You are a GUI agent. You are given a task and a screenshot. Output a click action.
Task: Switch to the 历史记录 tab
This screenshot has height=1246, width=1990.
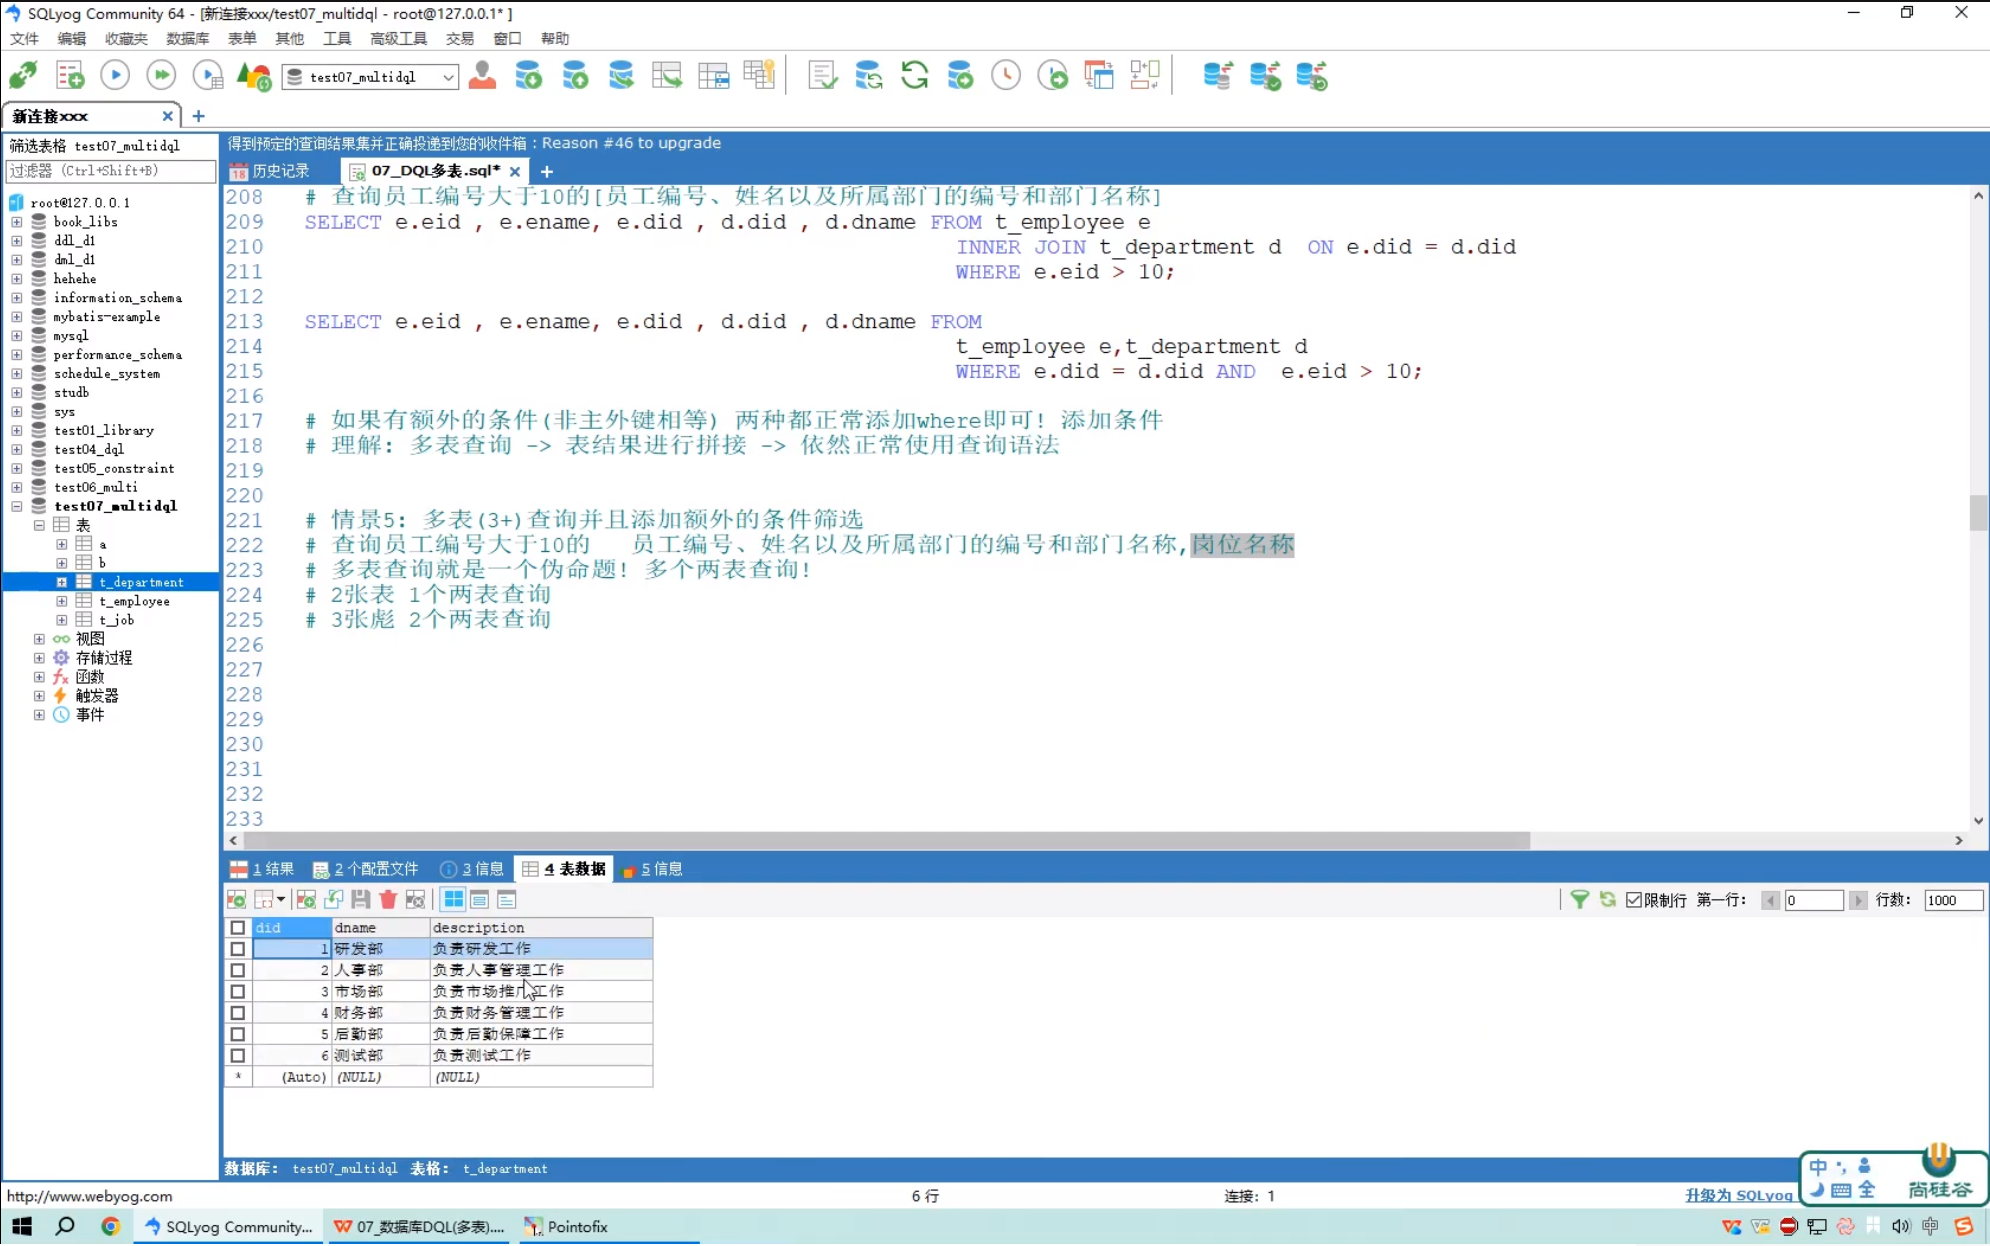coord(270,172)
